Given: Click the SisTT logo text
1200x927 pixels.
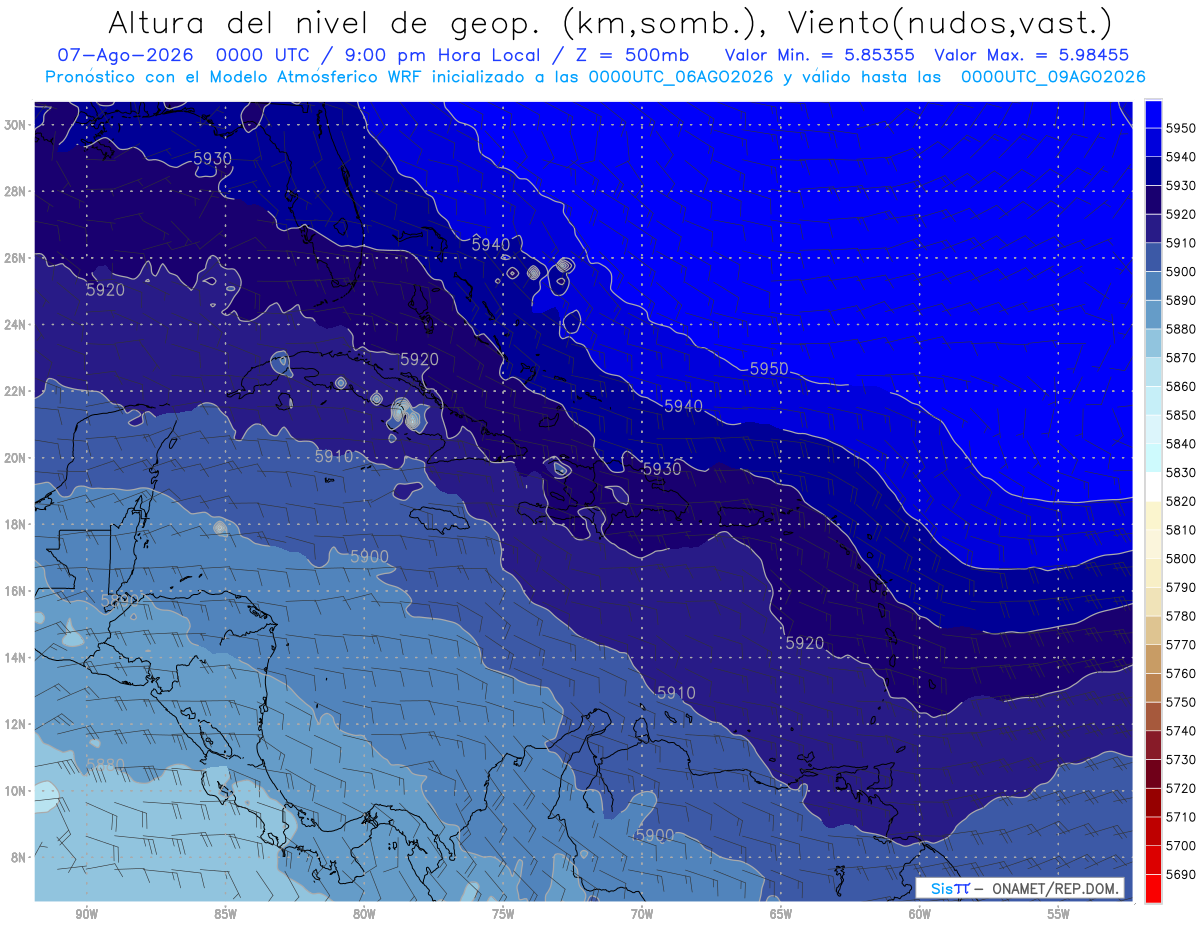Looking at the screenshot, I should [x=949, y=889].
